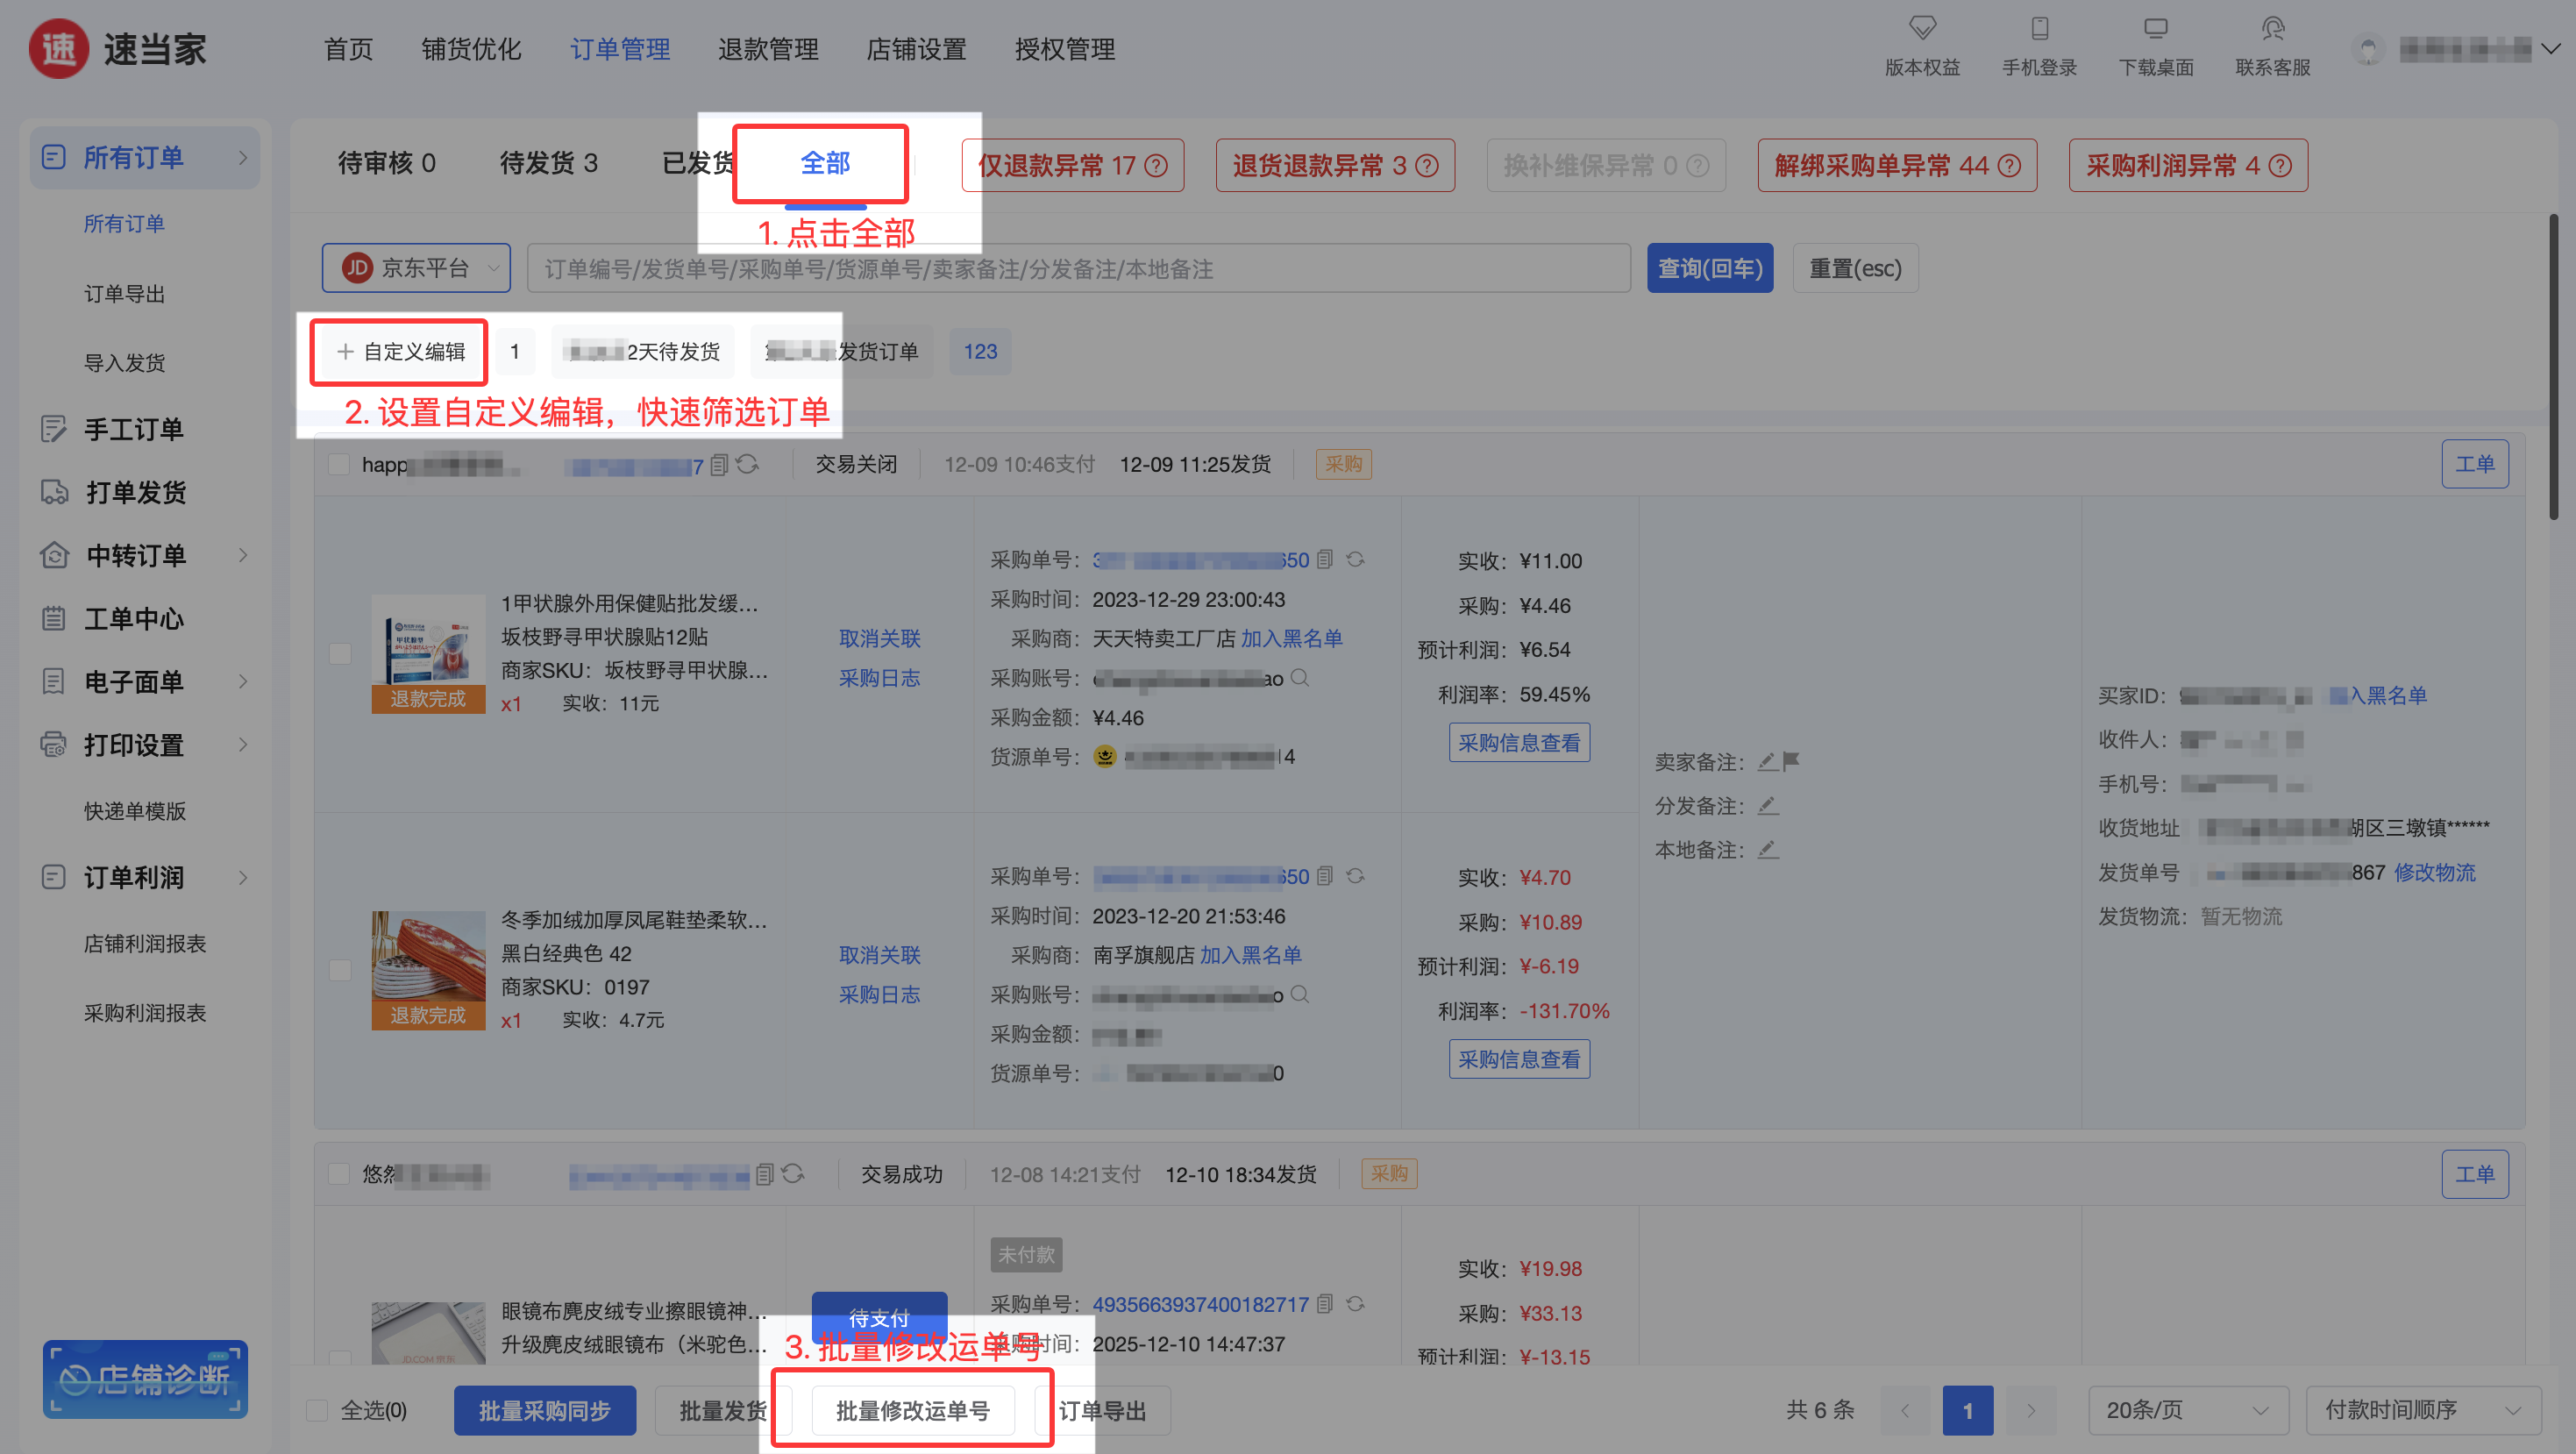Open 手机登录 phone icon
The width and height of the screenshot is (2576, 1454).
tap(2039, 28)
